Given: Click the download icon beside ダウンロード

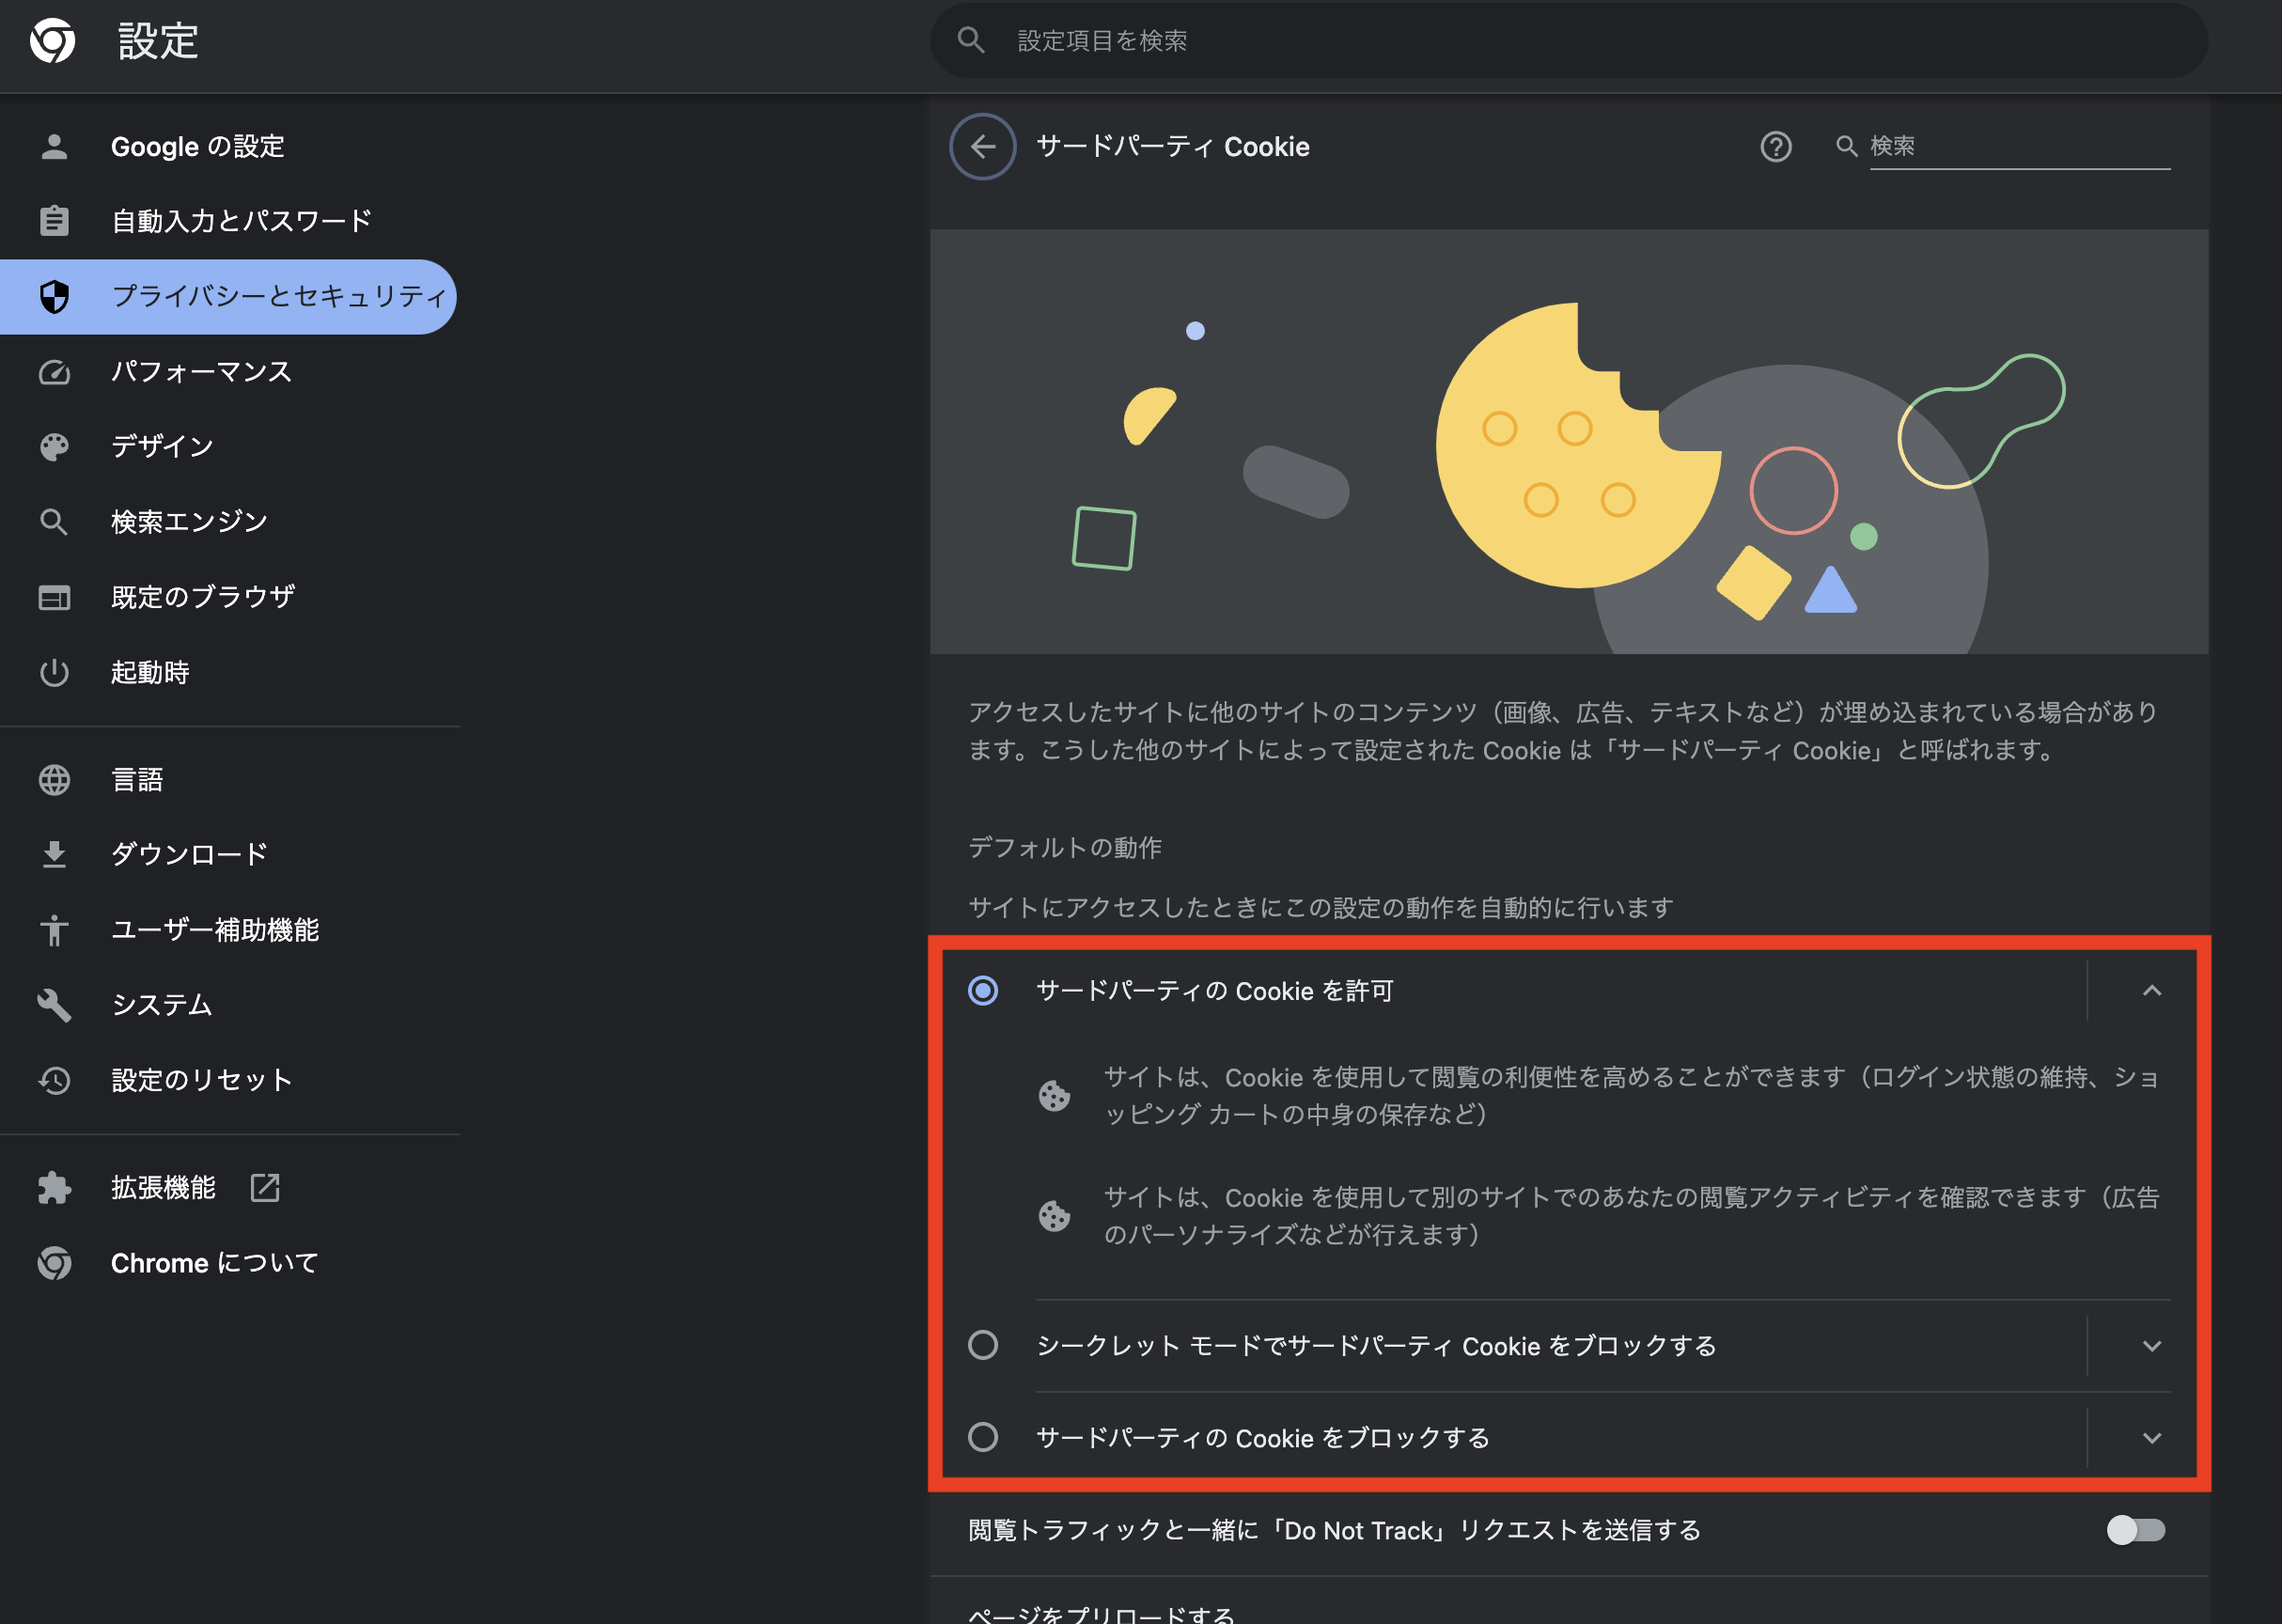Looking at the screenshot, I should 54,853.
